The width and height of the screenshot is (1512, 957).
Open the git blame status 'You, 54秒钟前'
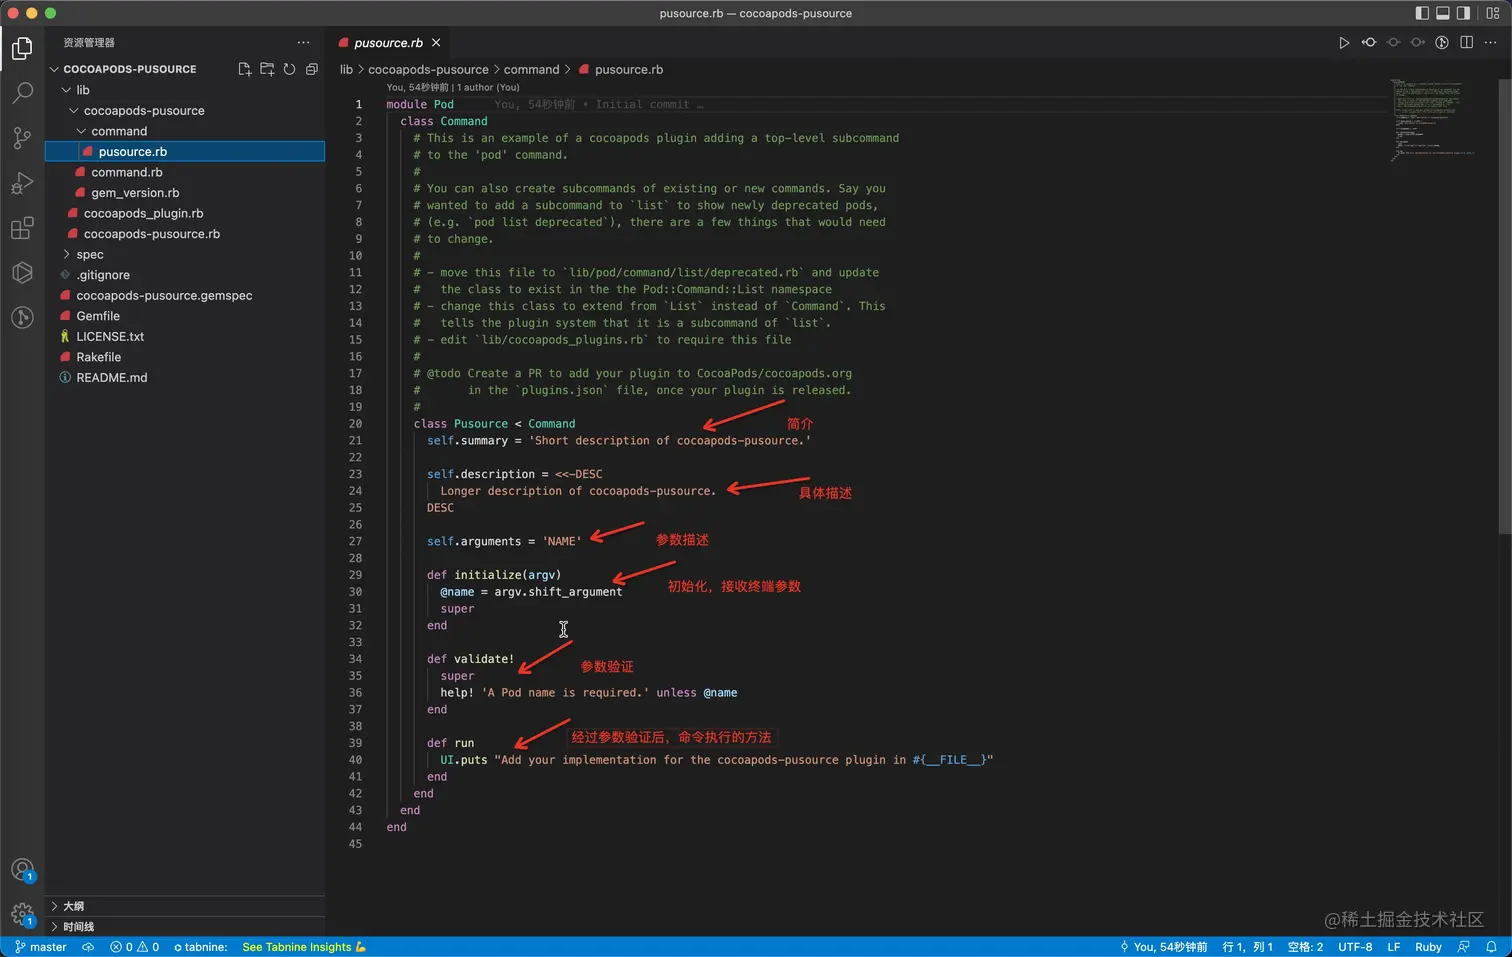[1163, 947]
